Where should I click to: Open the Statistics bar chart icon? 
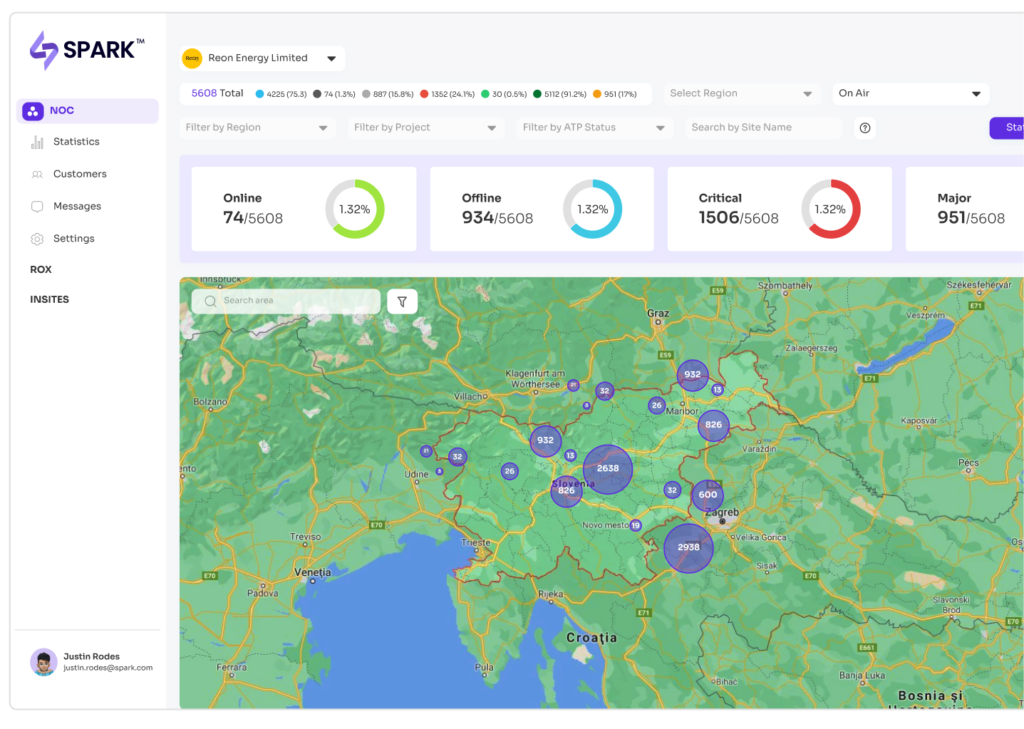[37, 142]
